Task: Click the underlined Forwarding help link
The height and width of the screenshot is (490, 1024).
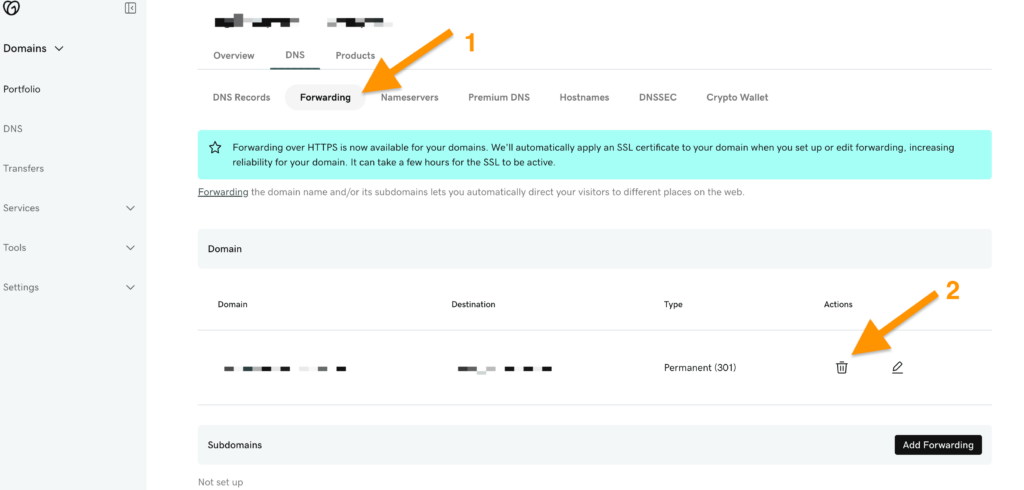Action: (223, 193)
